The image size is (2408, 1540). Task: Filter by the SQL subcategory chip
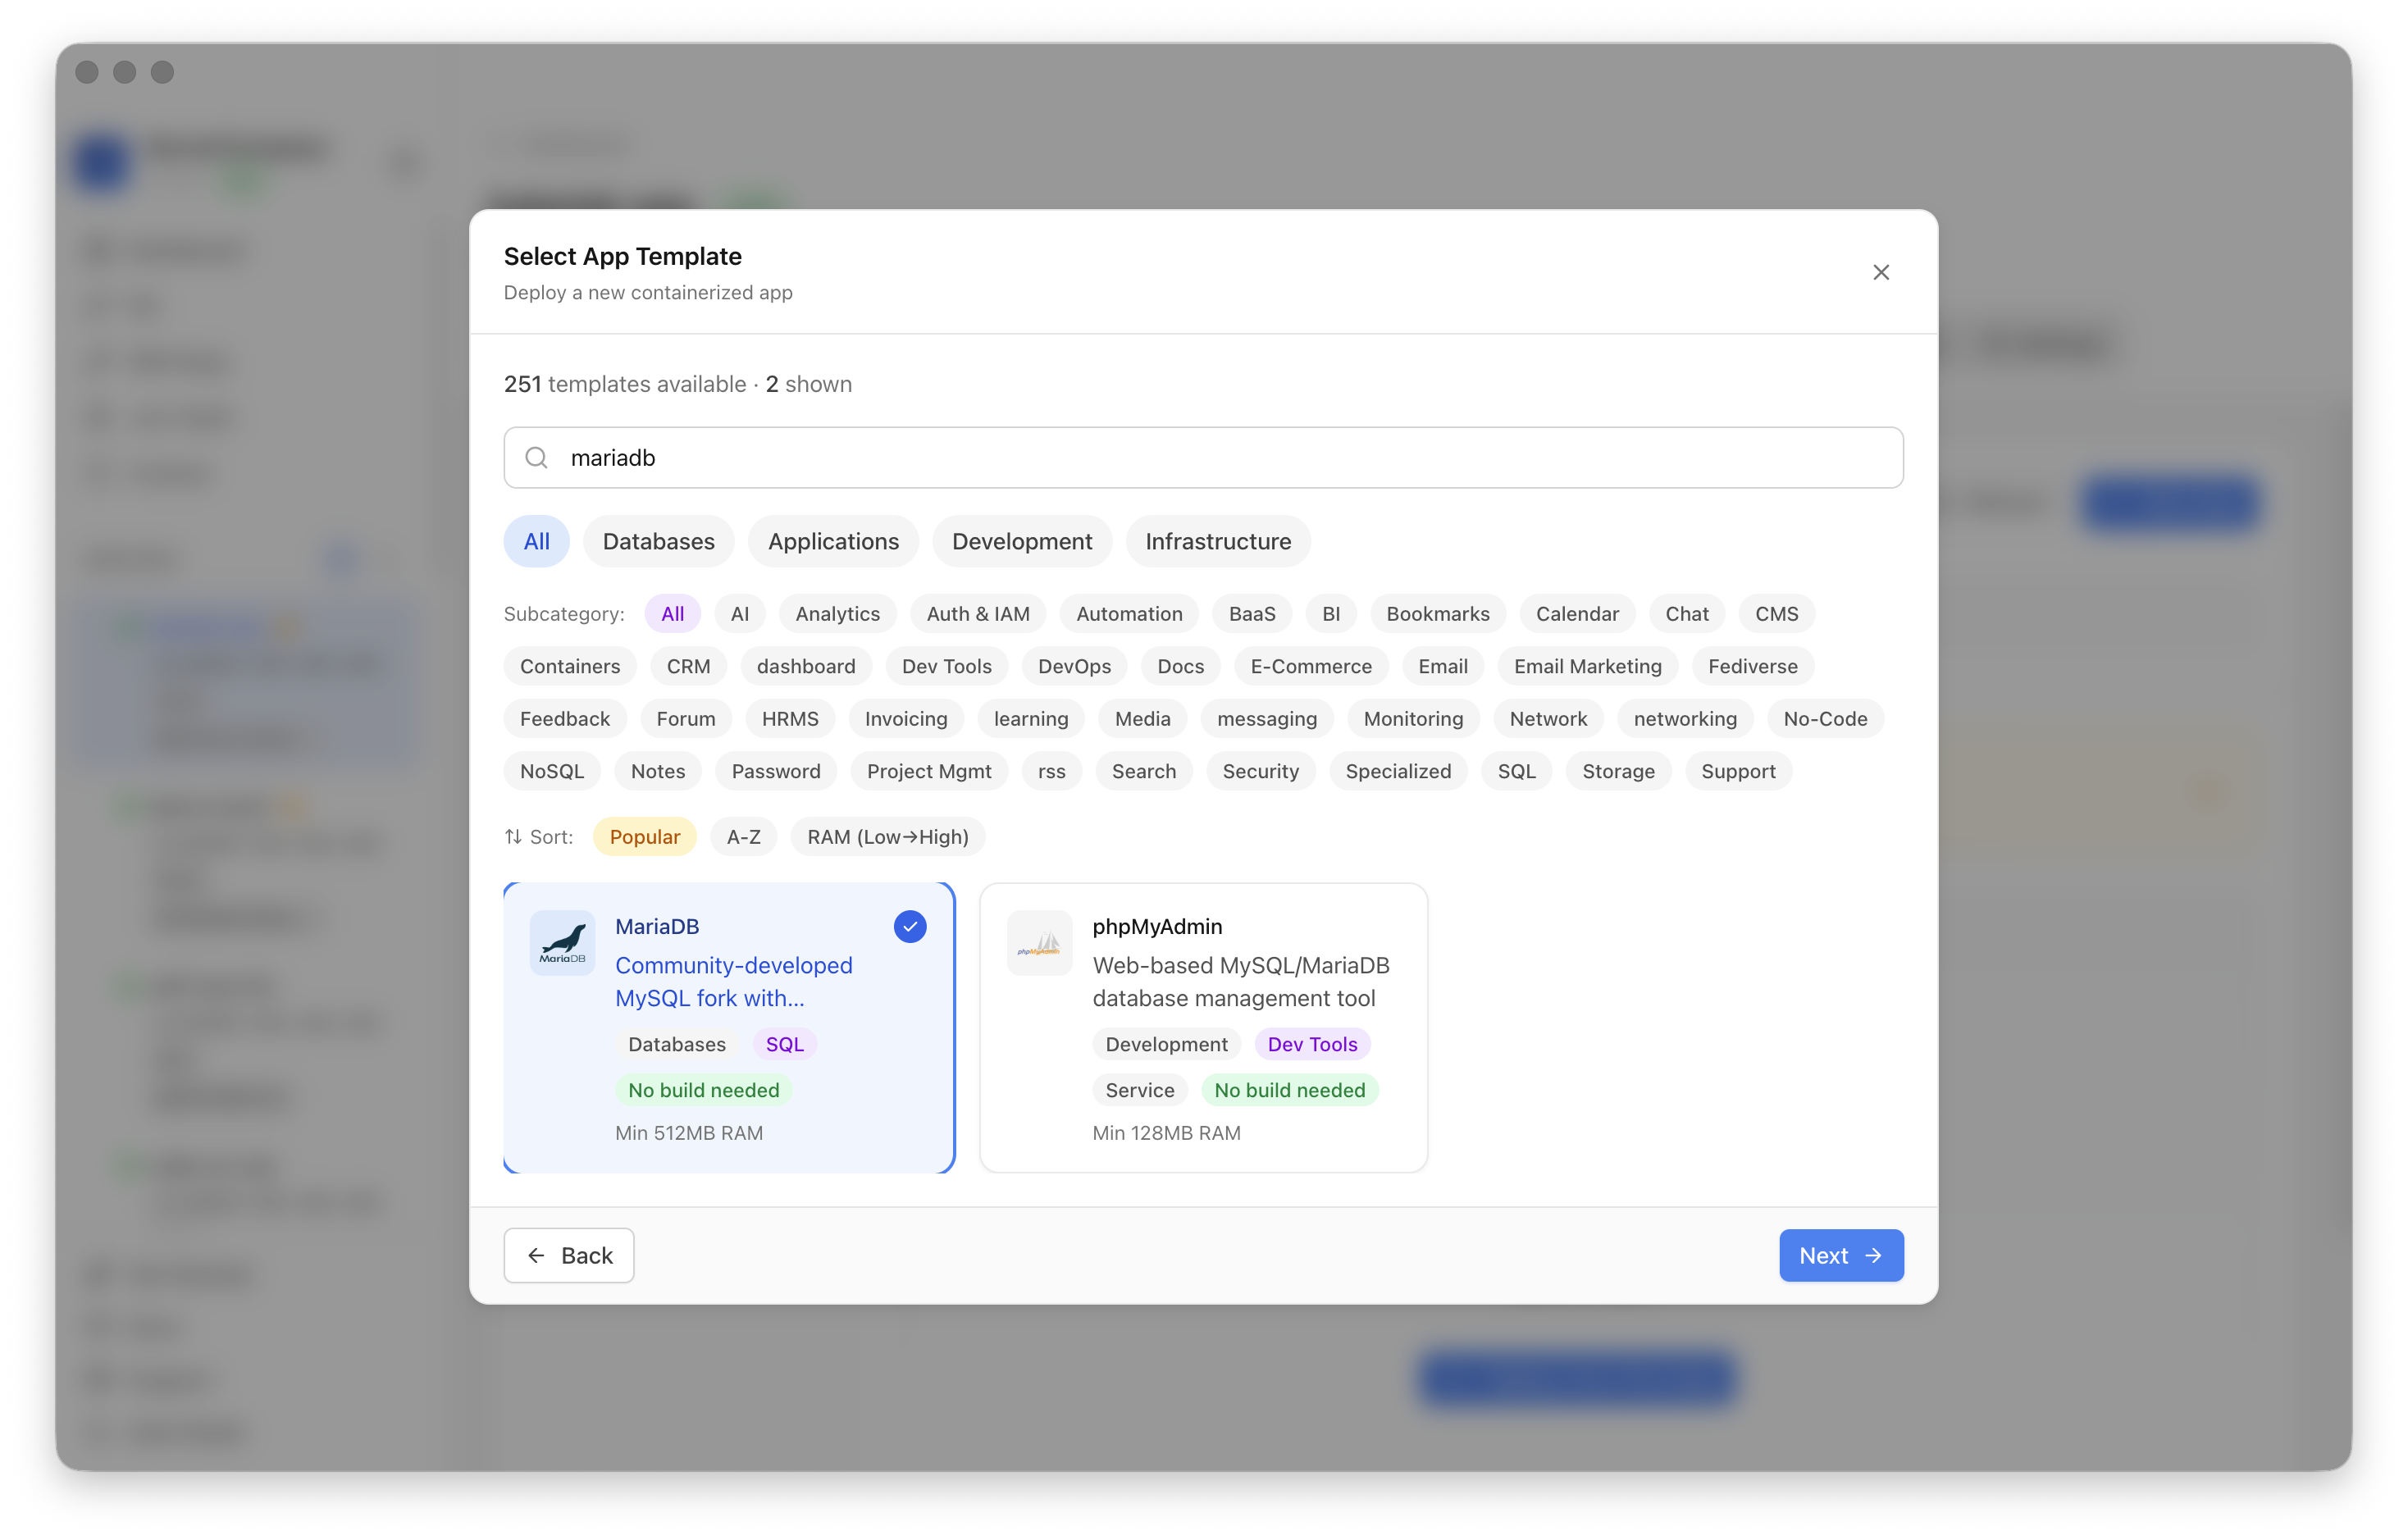point(1517,771)
